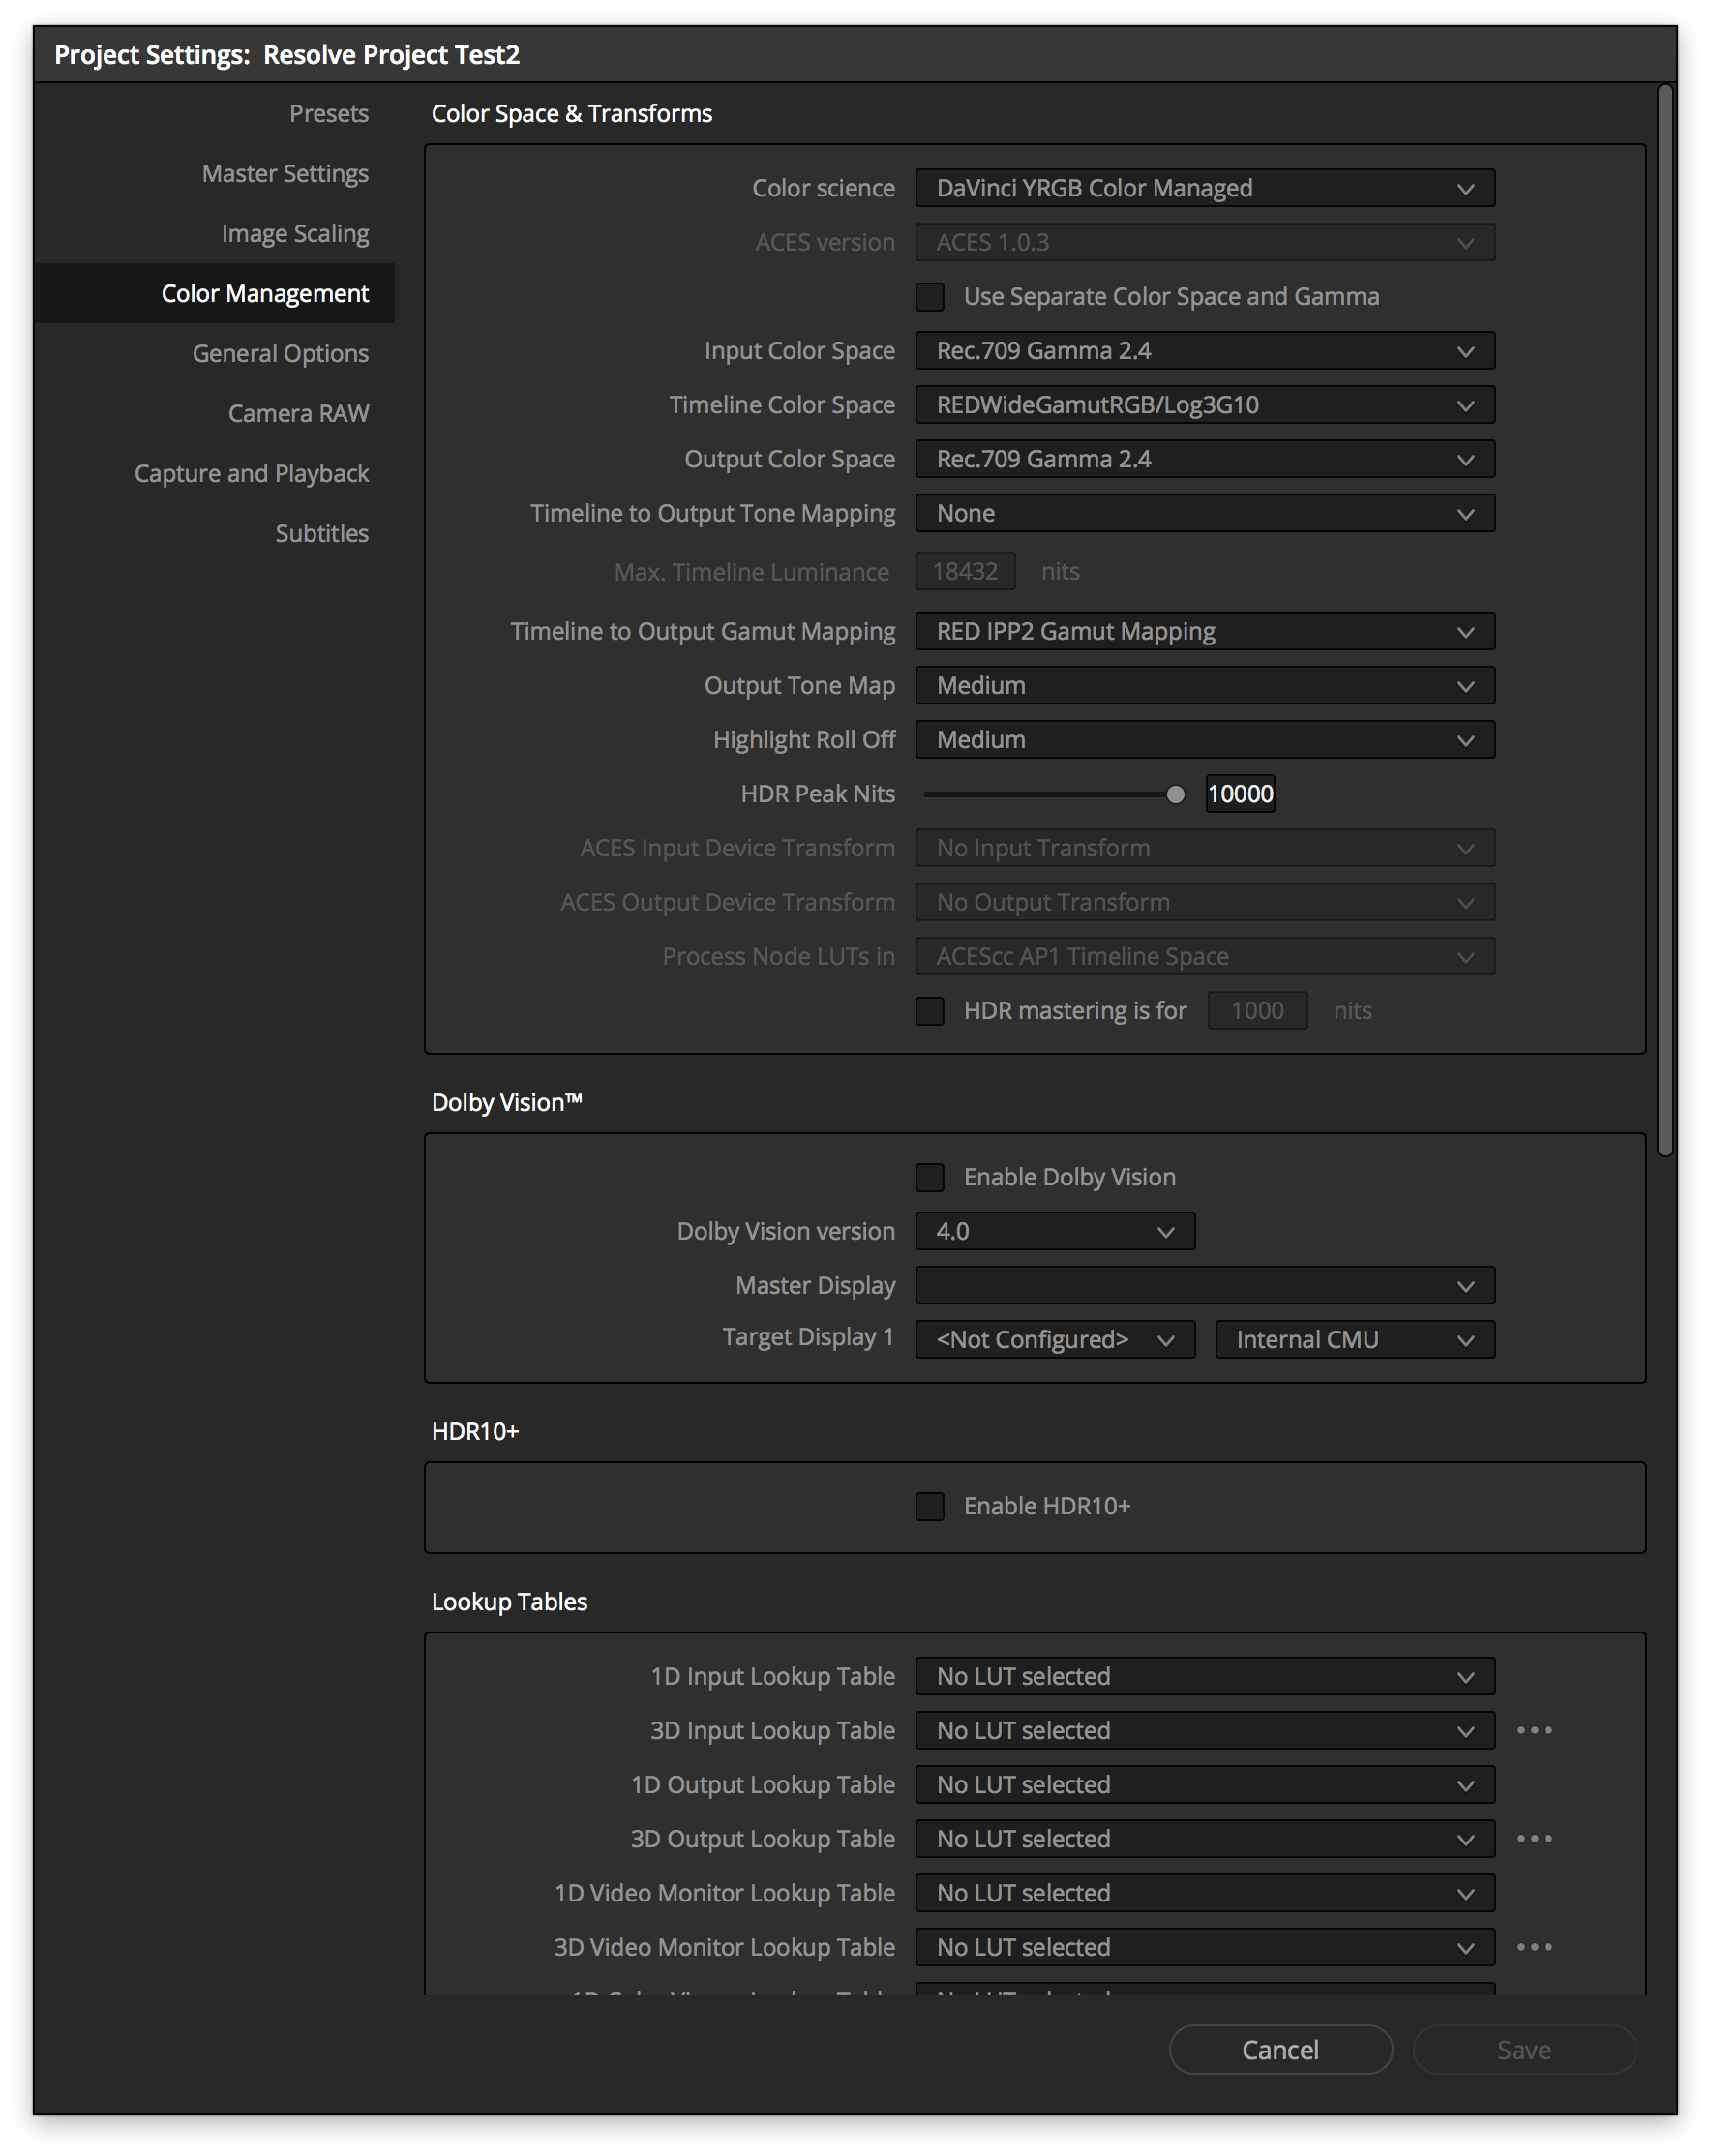The height and width of the screenshot is (2156, 1711).
Task: Click the ACES Input Device Transform dropdown
Action: (x=1205, y=848)
